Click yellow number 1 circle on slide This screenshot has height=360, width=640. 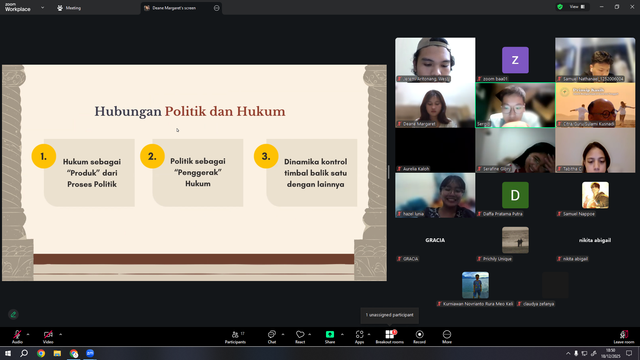pos(44,156)
